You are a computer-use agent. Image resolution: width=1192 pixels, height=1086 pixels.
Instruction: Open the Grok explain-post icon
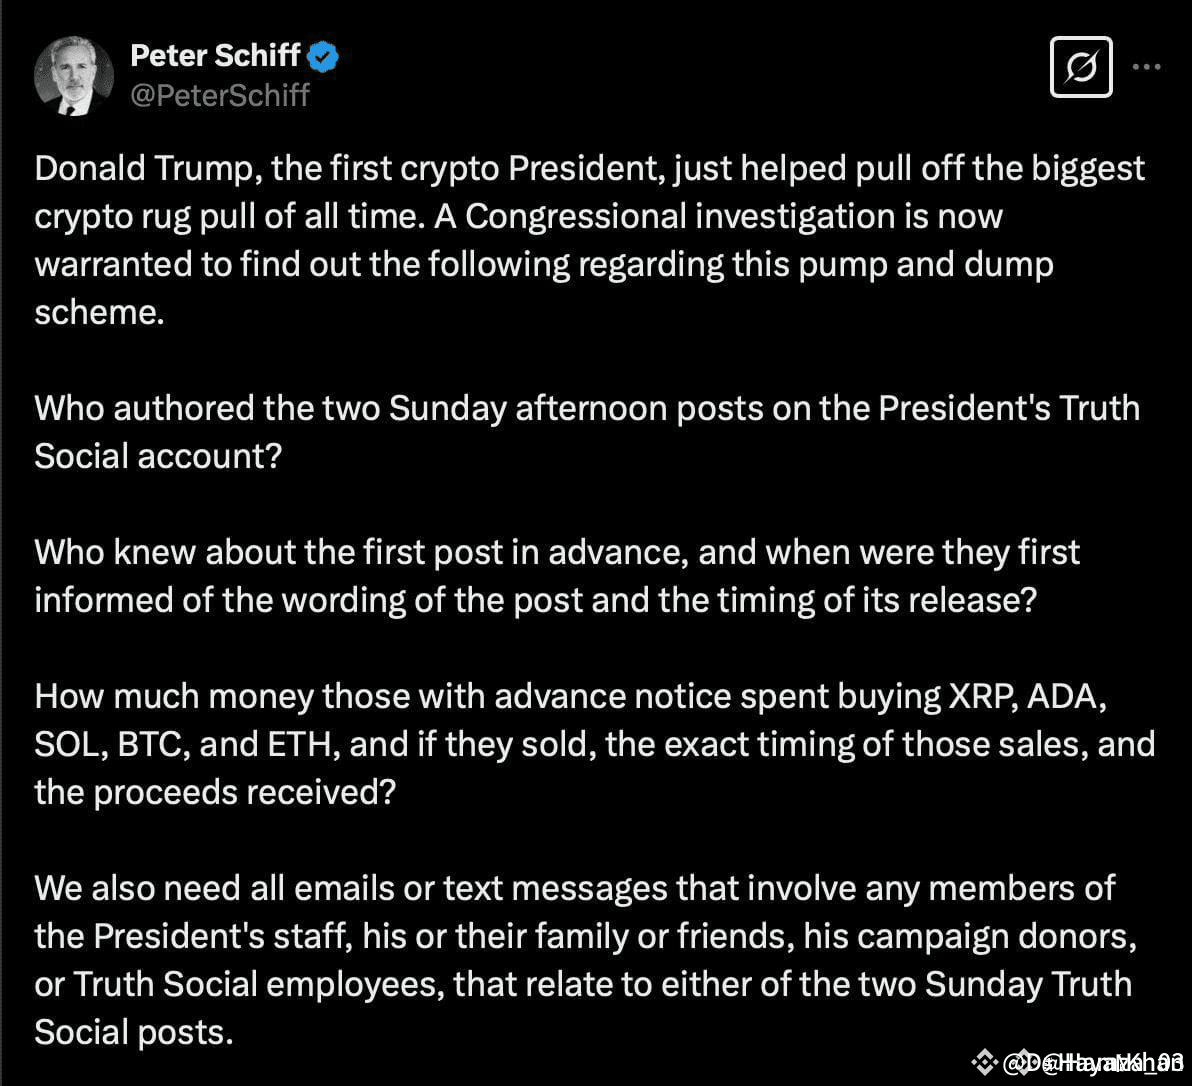tap(1081, 67)
